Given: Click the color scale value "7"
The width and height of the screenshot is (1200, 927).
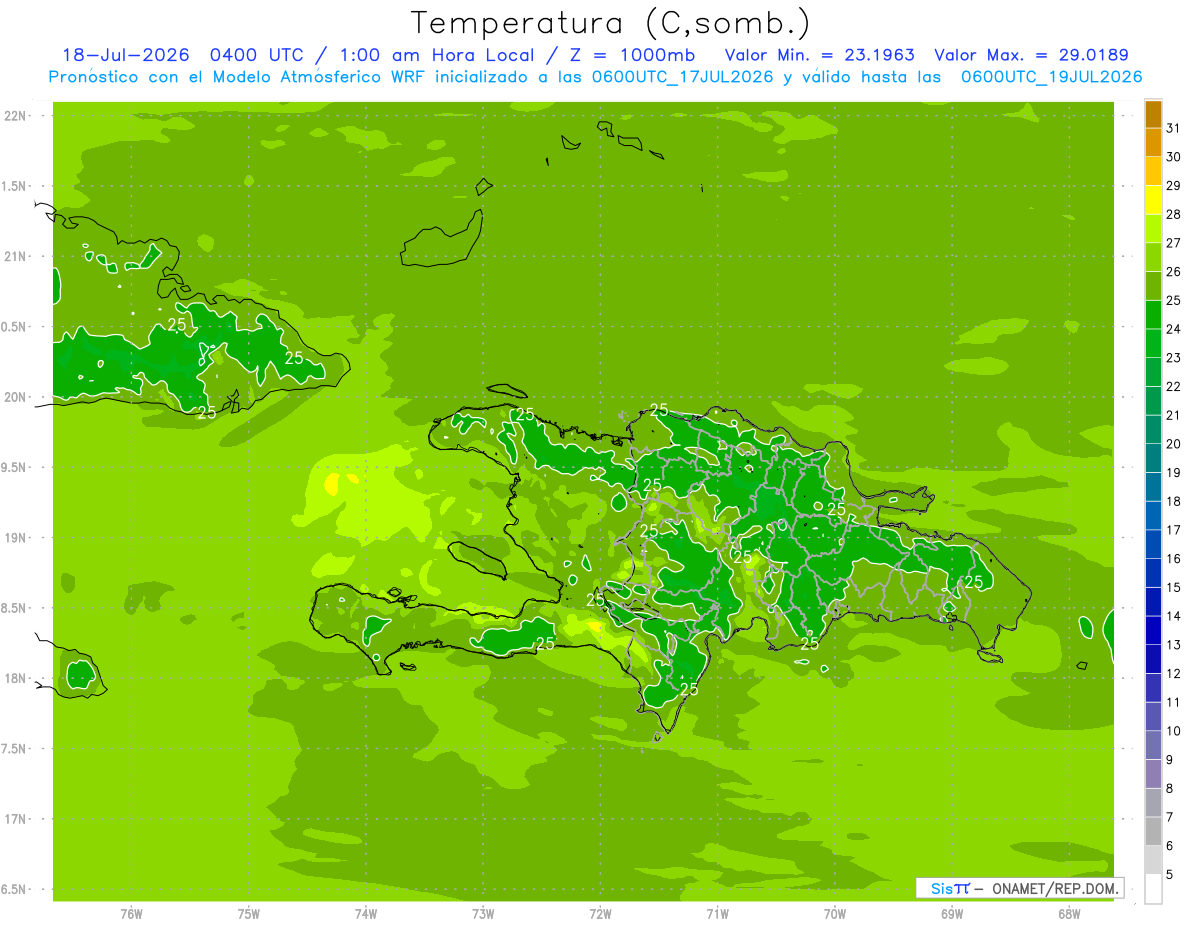Looking at the screenshot, I should point(1170,817).
